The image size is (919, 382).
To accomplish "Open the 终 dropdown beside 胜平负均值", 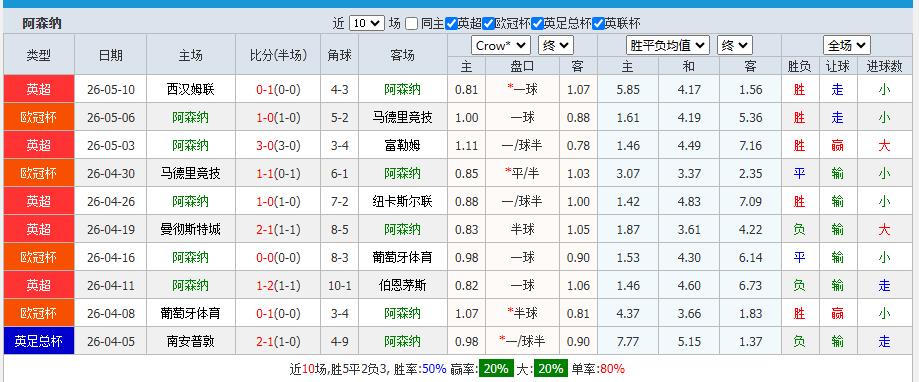I will 735,46.
